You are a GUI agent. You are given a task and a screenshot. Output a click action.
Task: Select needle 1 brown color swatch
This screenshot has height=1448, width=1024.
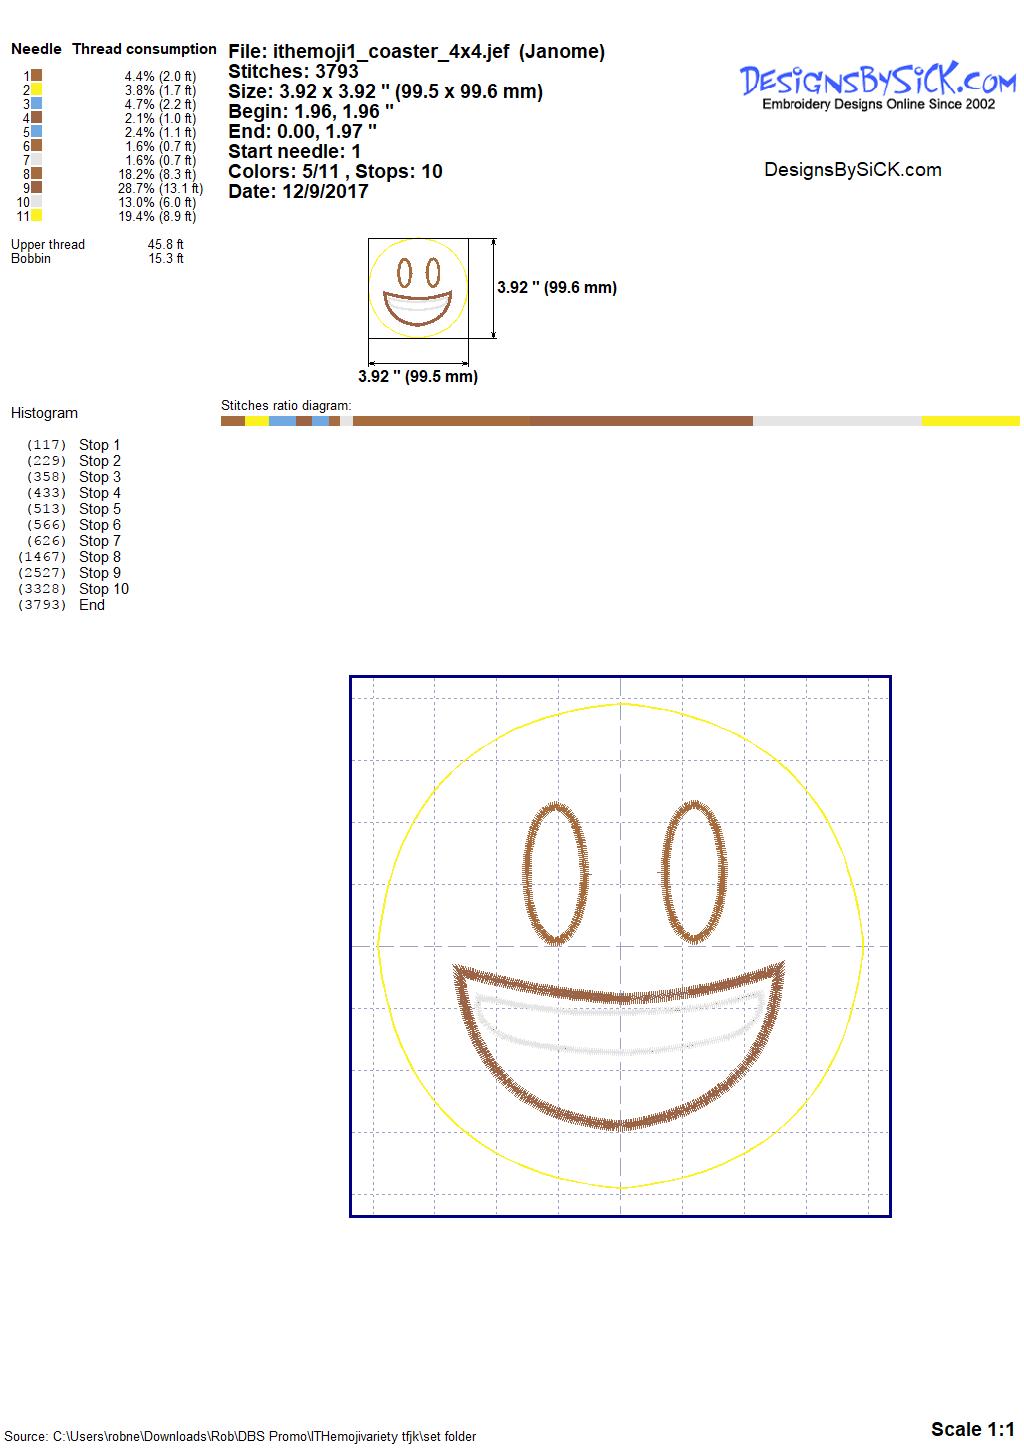click(x=36, y=75)
